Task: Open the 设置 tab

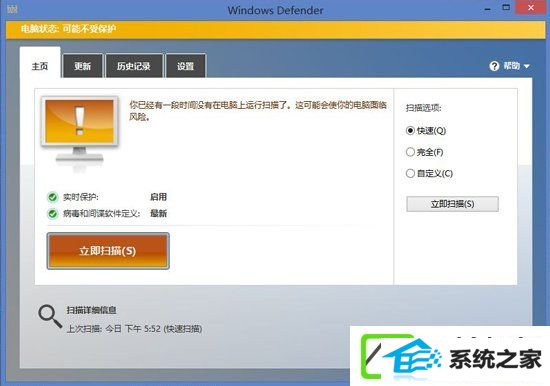Action: 185,66
